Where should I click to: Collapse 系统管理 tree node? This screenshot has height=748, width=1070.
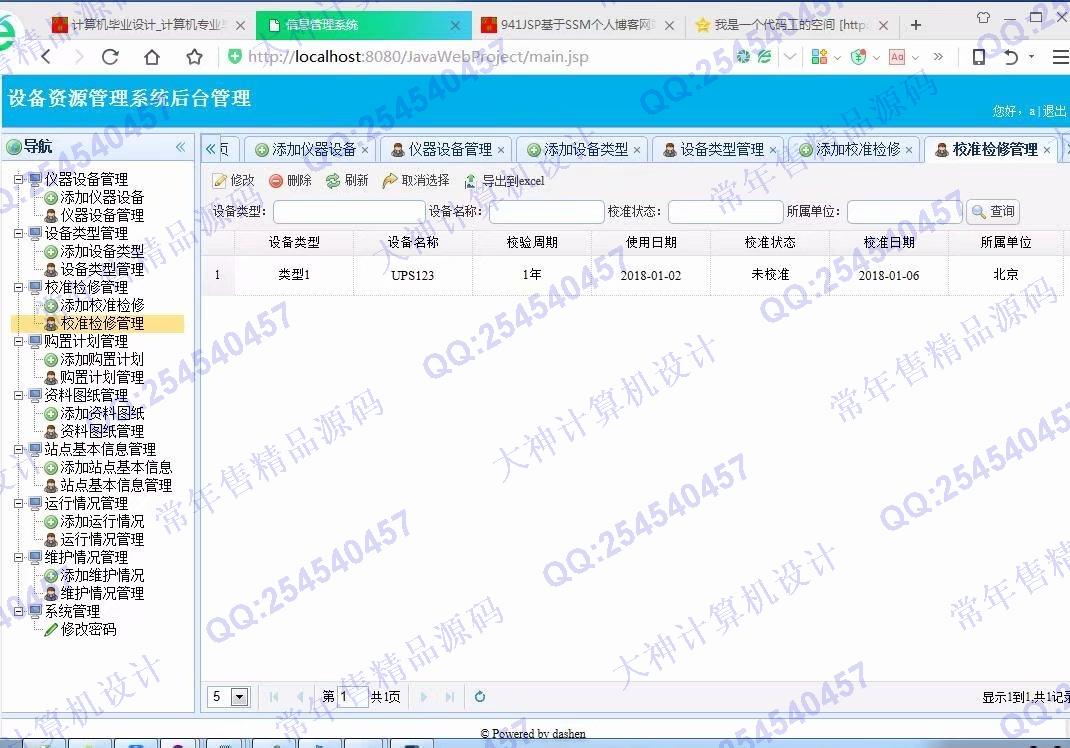point(18,612)
